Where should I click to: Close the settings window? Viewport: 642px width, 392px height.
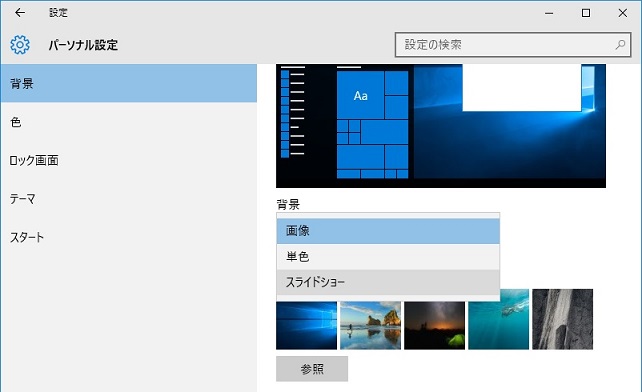622,13
